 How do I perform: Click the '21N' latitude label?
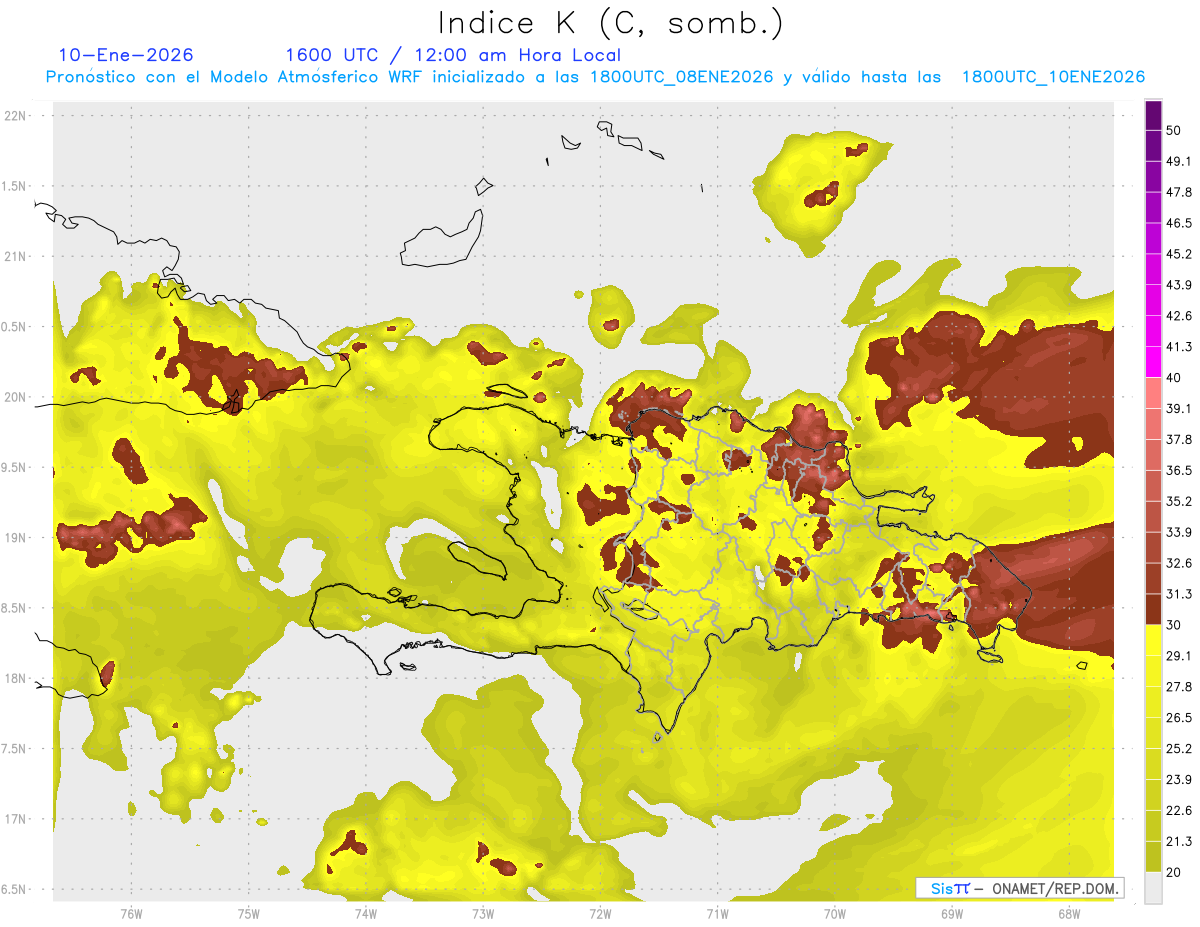click(16, 257)
